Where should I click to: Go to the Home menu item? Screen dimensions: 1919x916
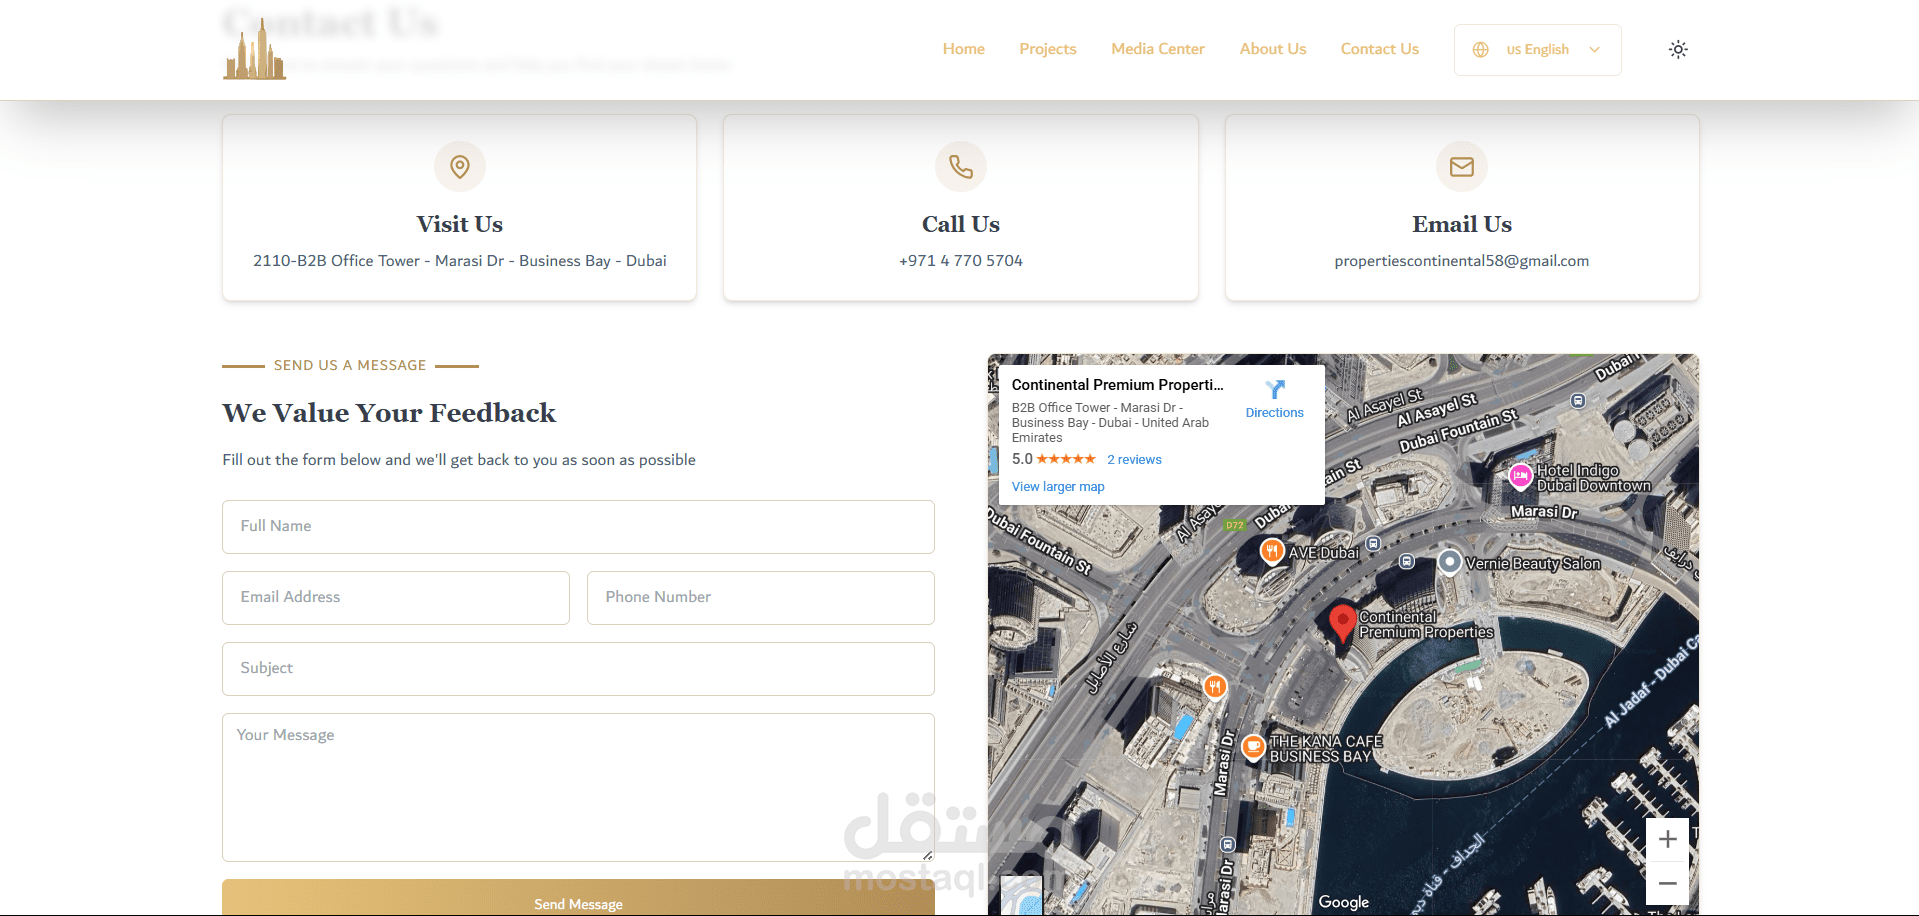[x=963, y=49]
